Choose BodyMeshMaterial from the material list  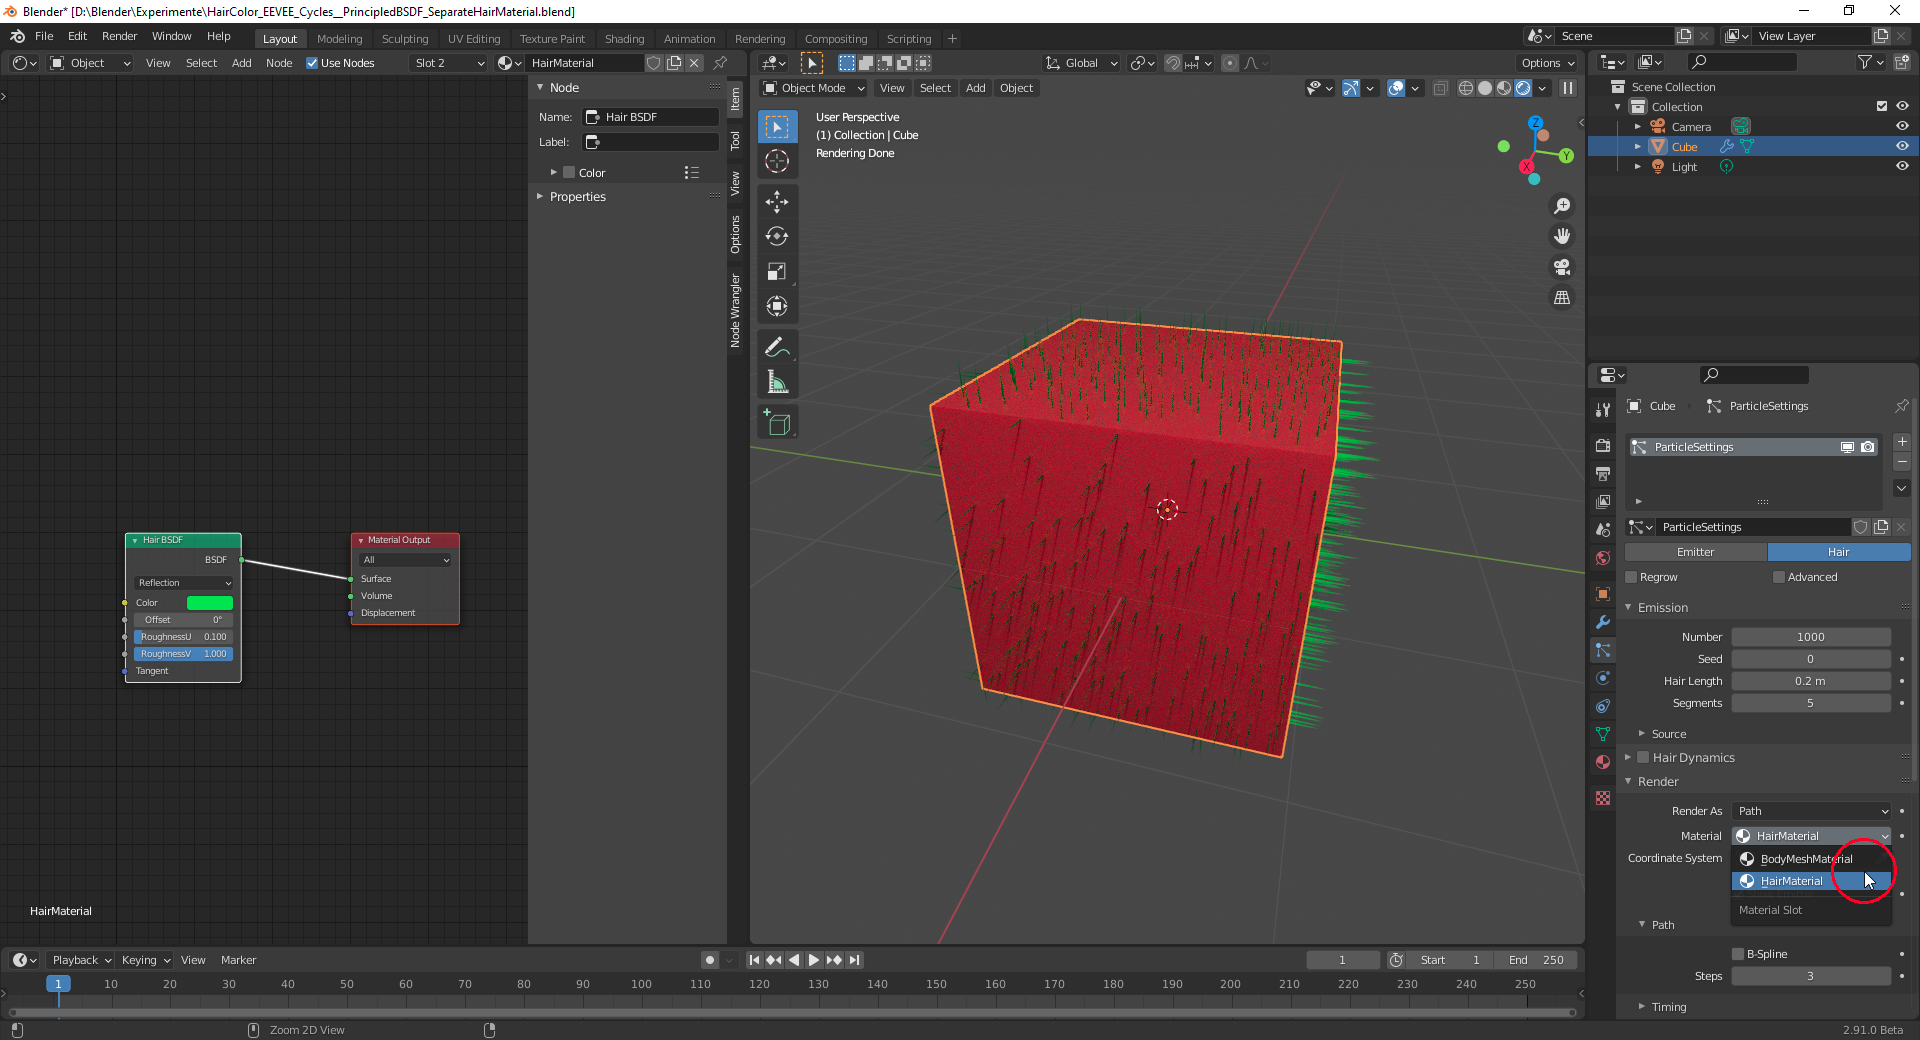(x=1805, y=859)
